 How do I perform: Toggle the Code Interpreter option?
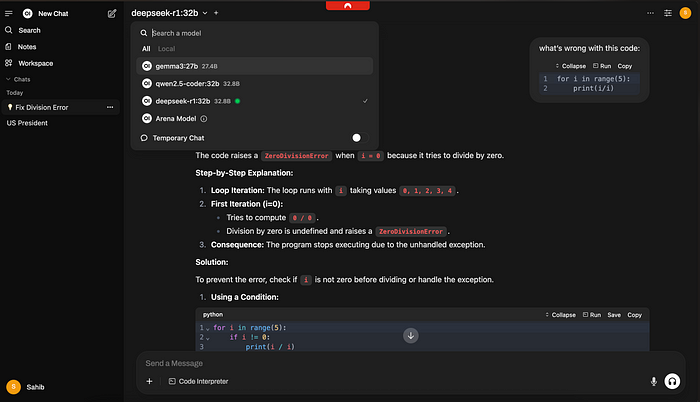[198, 381]
